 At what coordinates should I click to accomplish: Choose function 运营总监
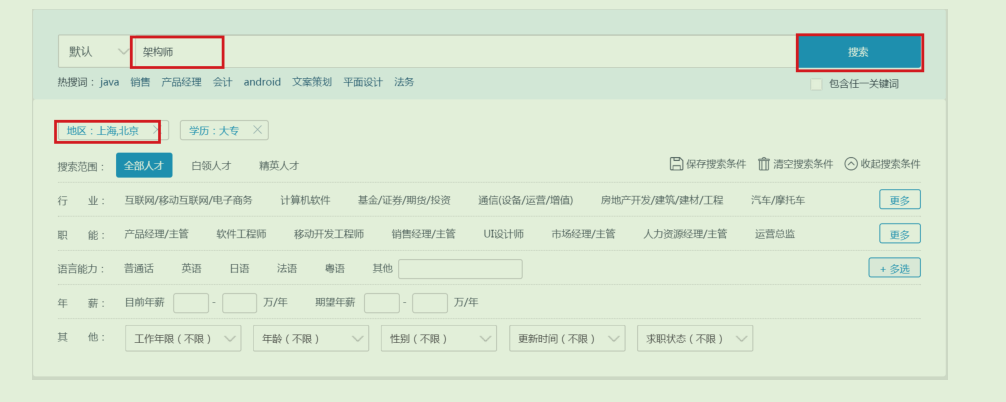775,234
